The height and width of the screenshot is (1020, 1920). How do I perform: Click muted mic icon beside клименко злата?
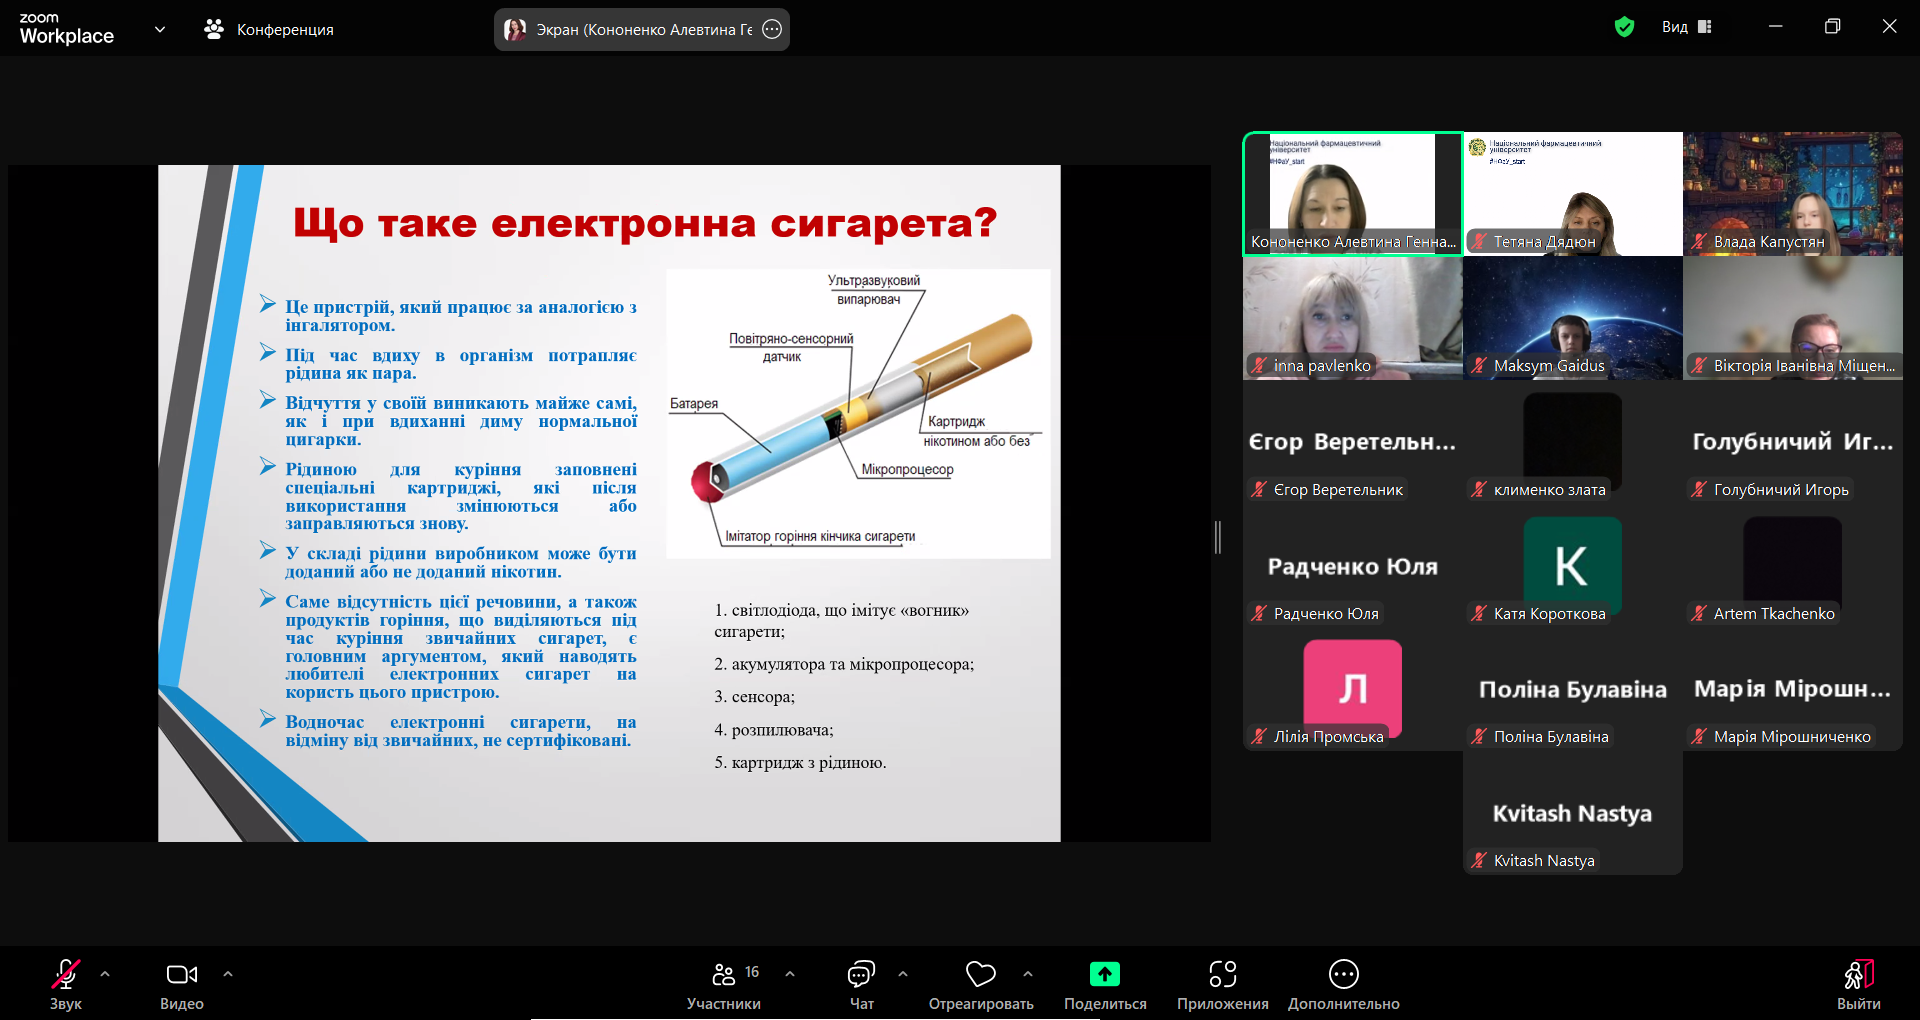pyautogui.click(x=1479, y=489)
